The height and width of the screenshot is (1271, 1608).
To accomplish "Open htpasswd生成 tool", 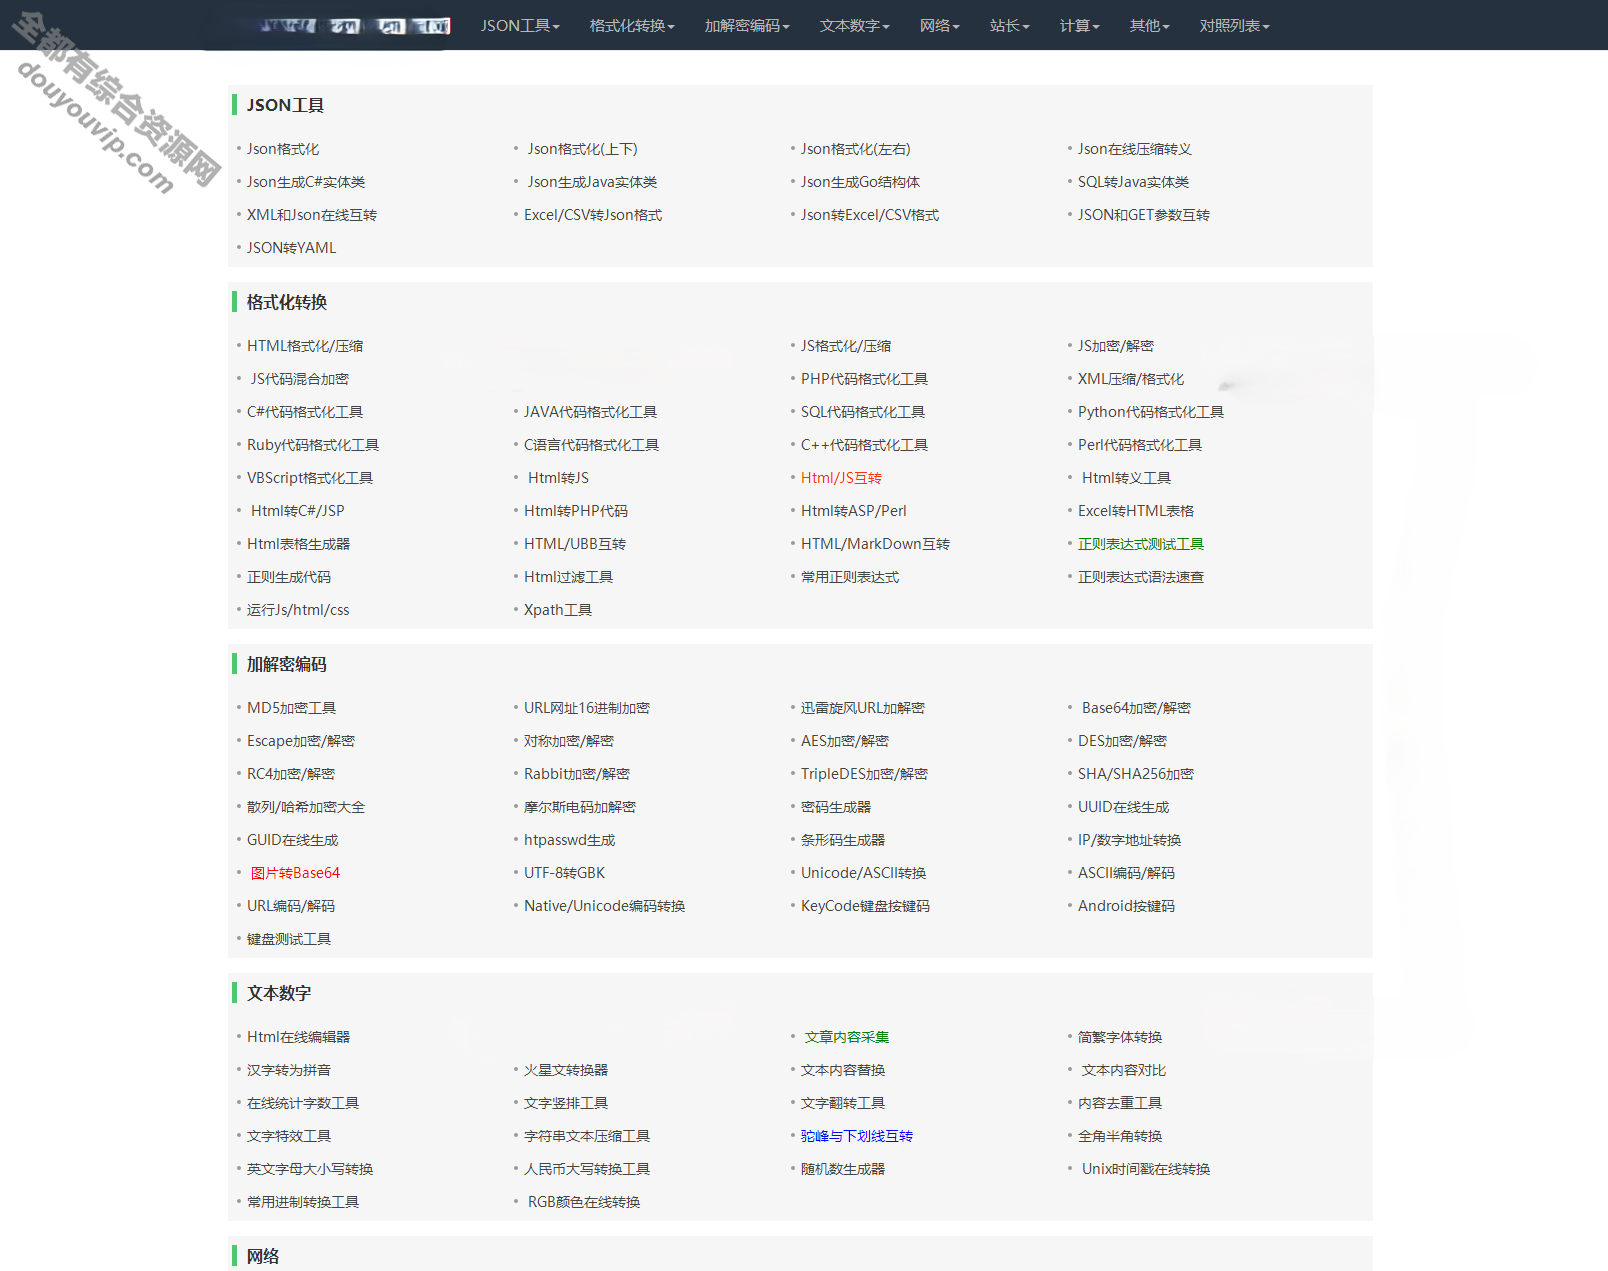I will click(570, 840).
